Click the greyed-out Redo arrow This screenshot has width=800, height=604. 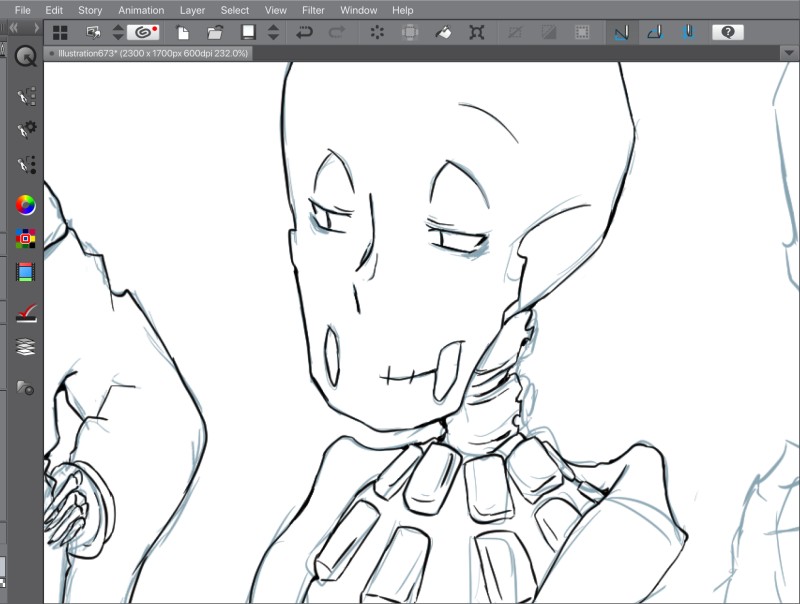coord(337,33)
